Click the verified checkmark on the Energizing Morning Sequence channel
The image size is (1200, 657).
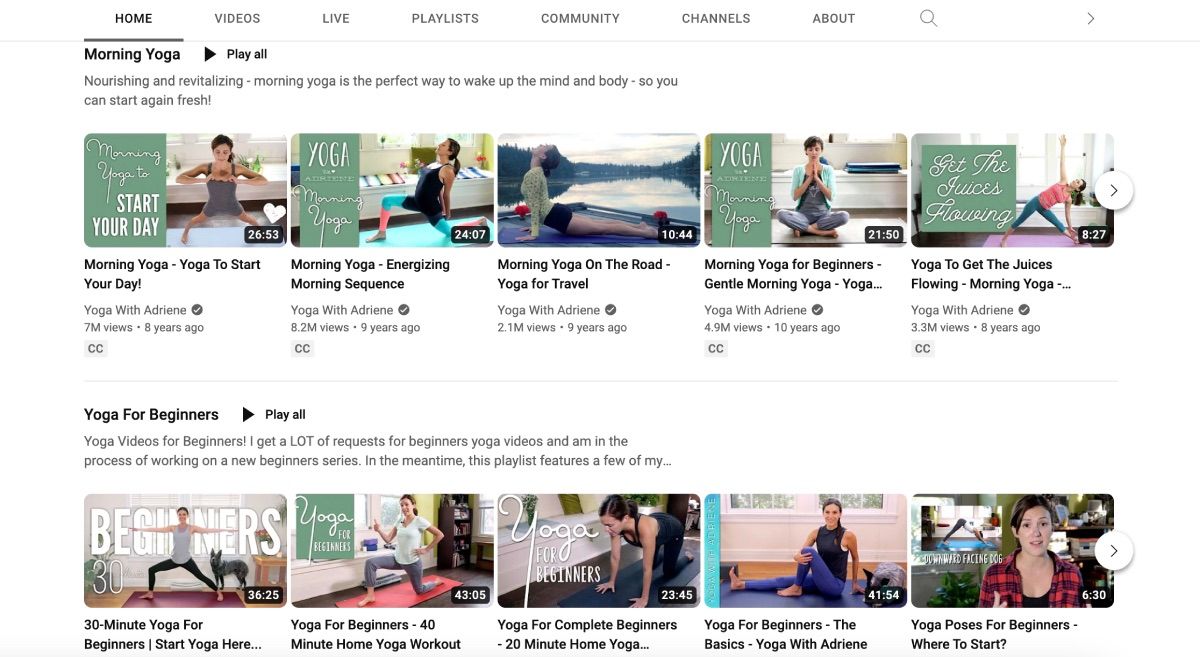pos(402,308)
